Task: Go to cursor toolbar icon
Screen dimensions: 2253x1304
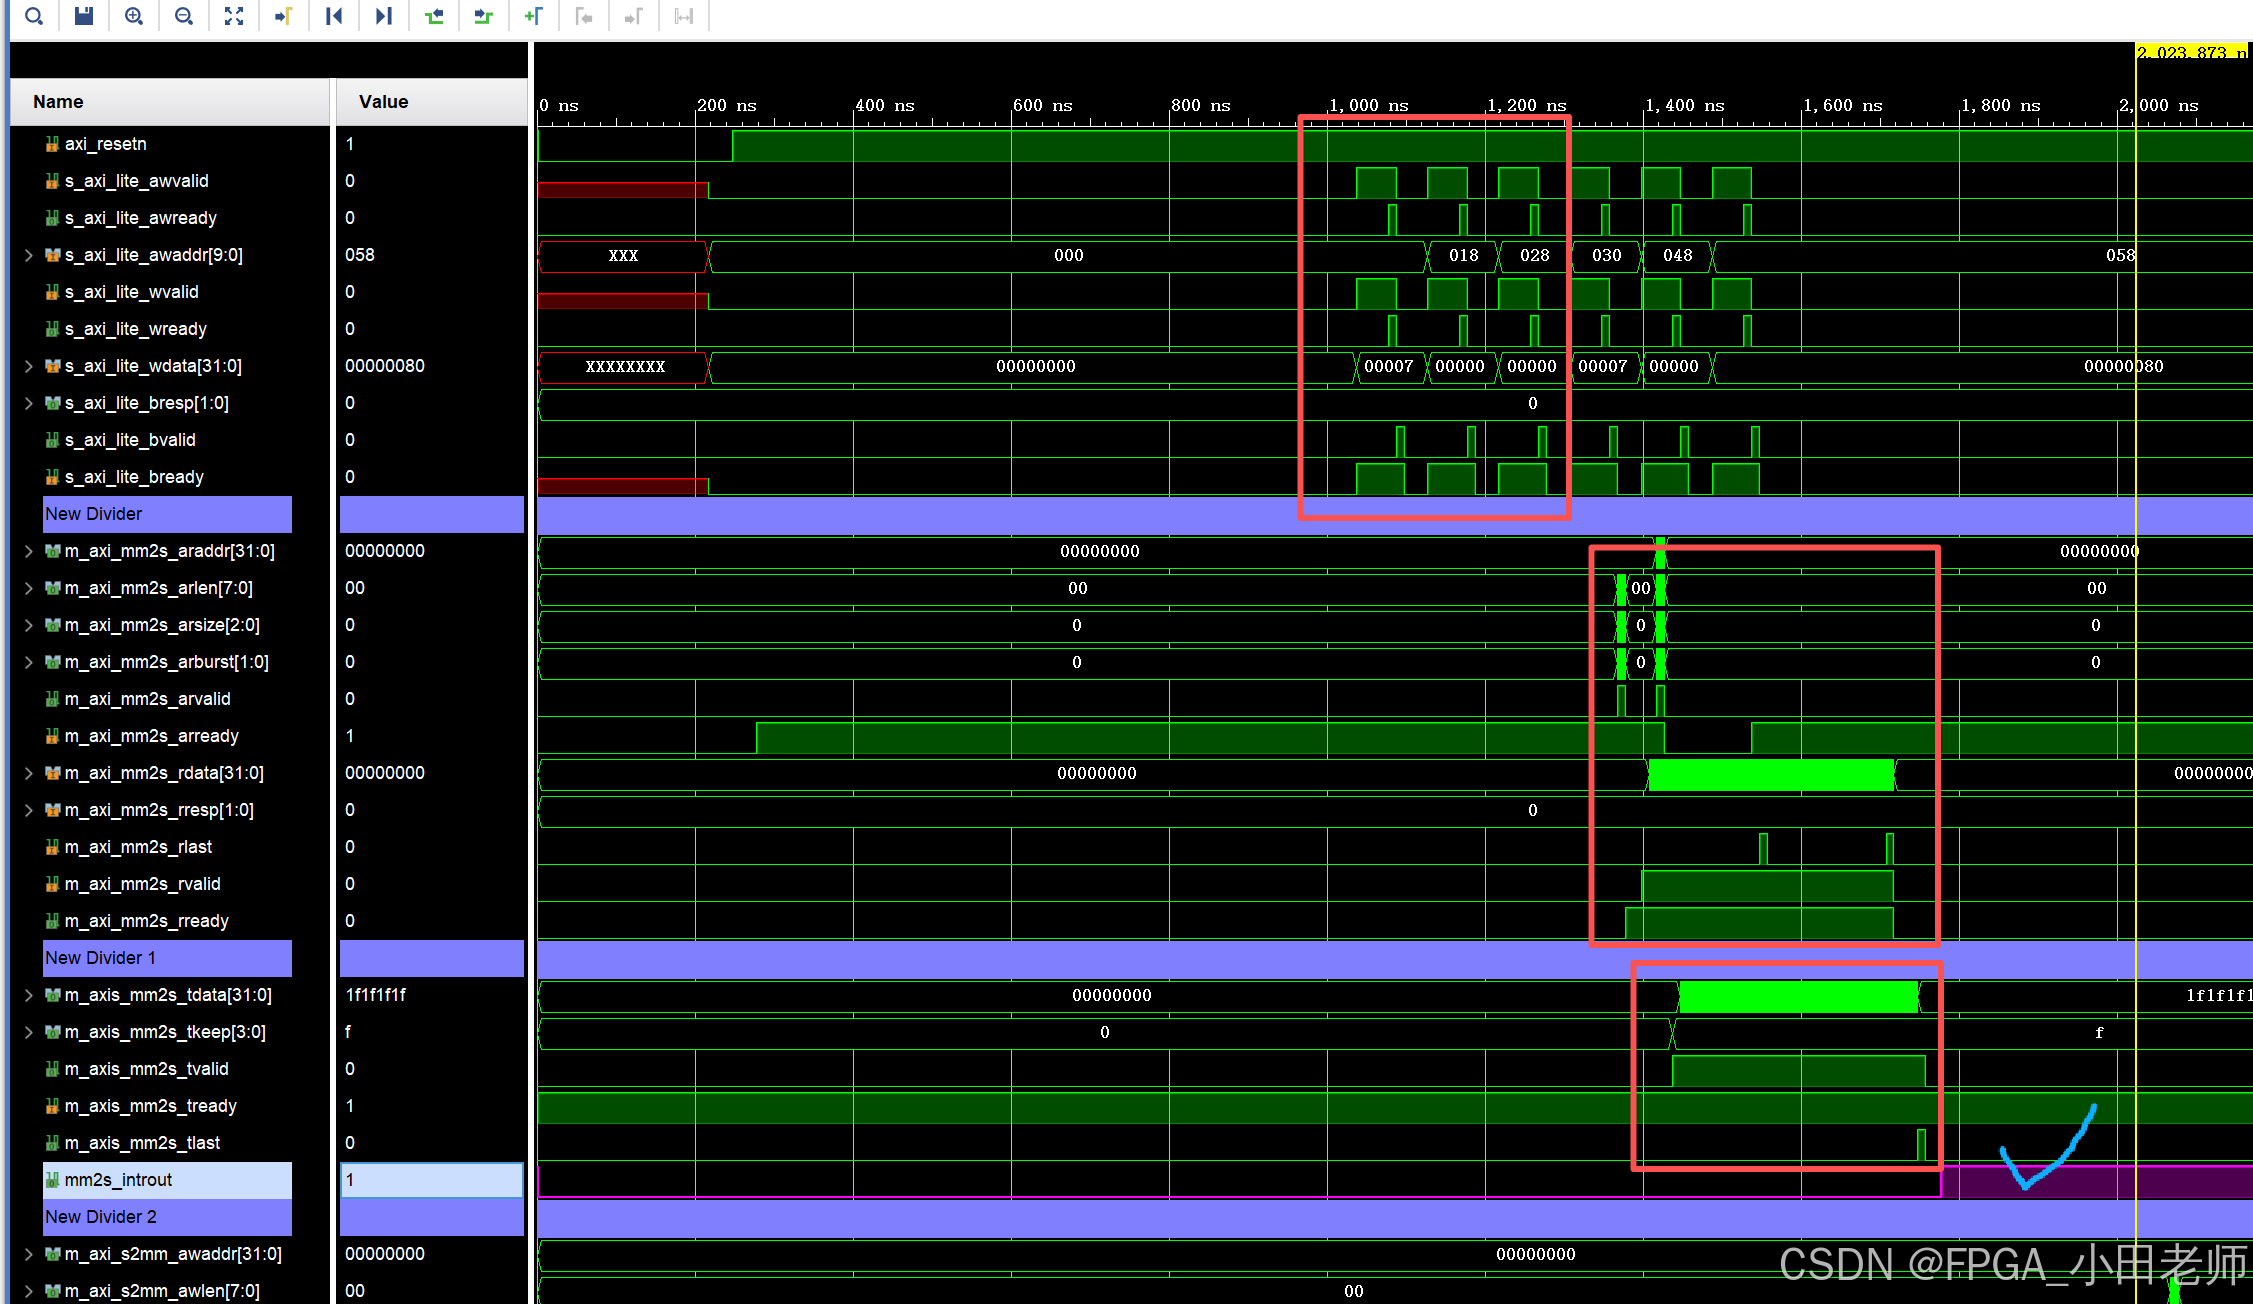Action: click(284, 16)
